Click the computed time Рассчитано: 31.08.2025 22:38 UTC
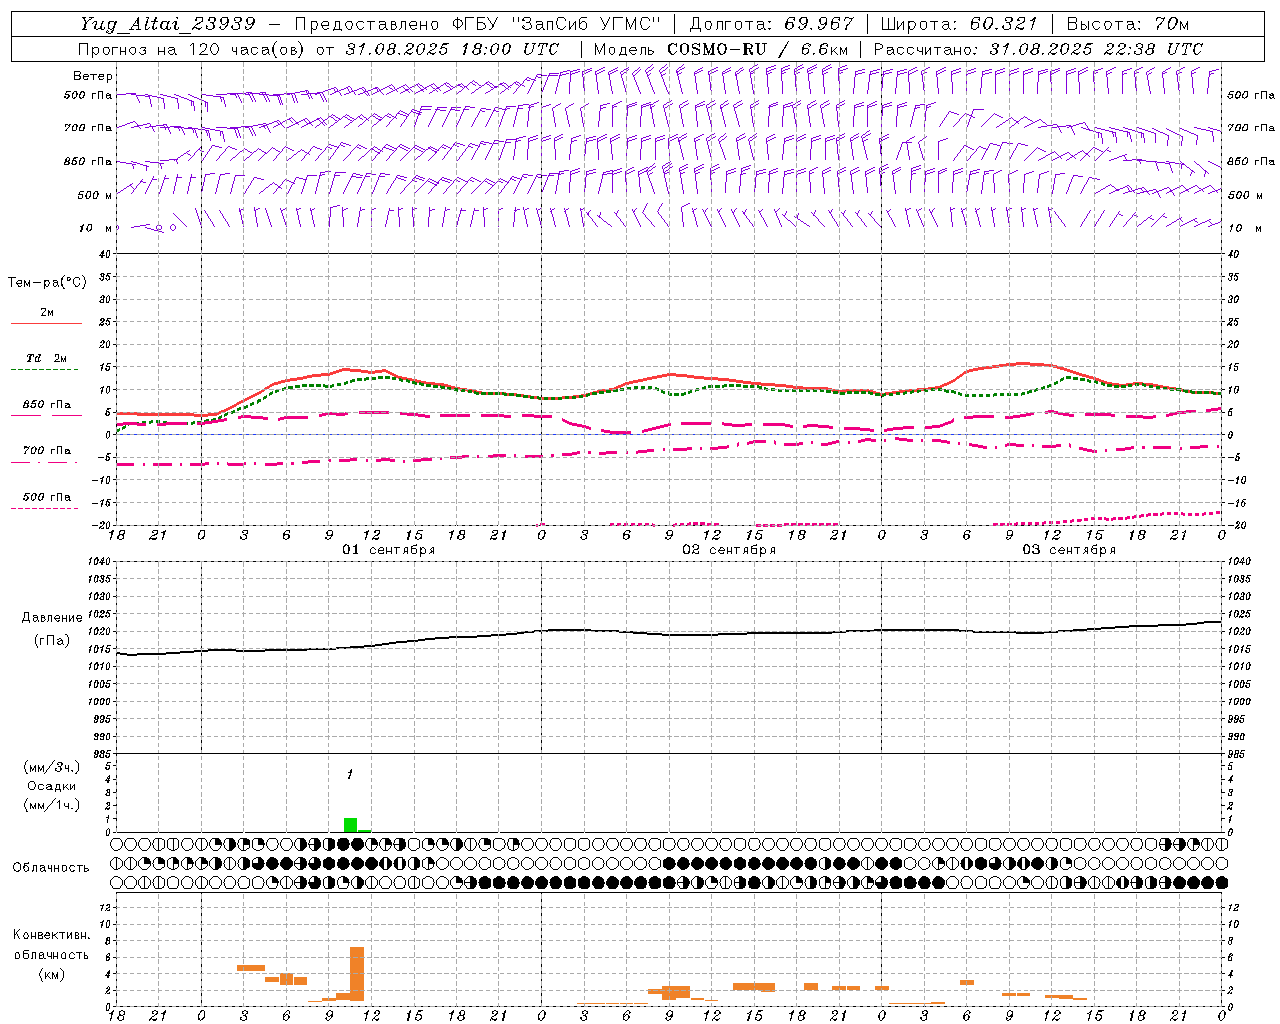This screenshot has width=1280, height=1024. tap(1038, 49)
